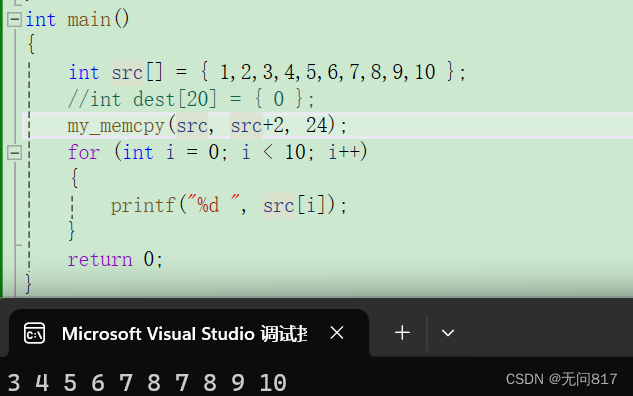Click the "%d " format string
This screenshot has width=633, height=396.
point(213,204)
